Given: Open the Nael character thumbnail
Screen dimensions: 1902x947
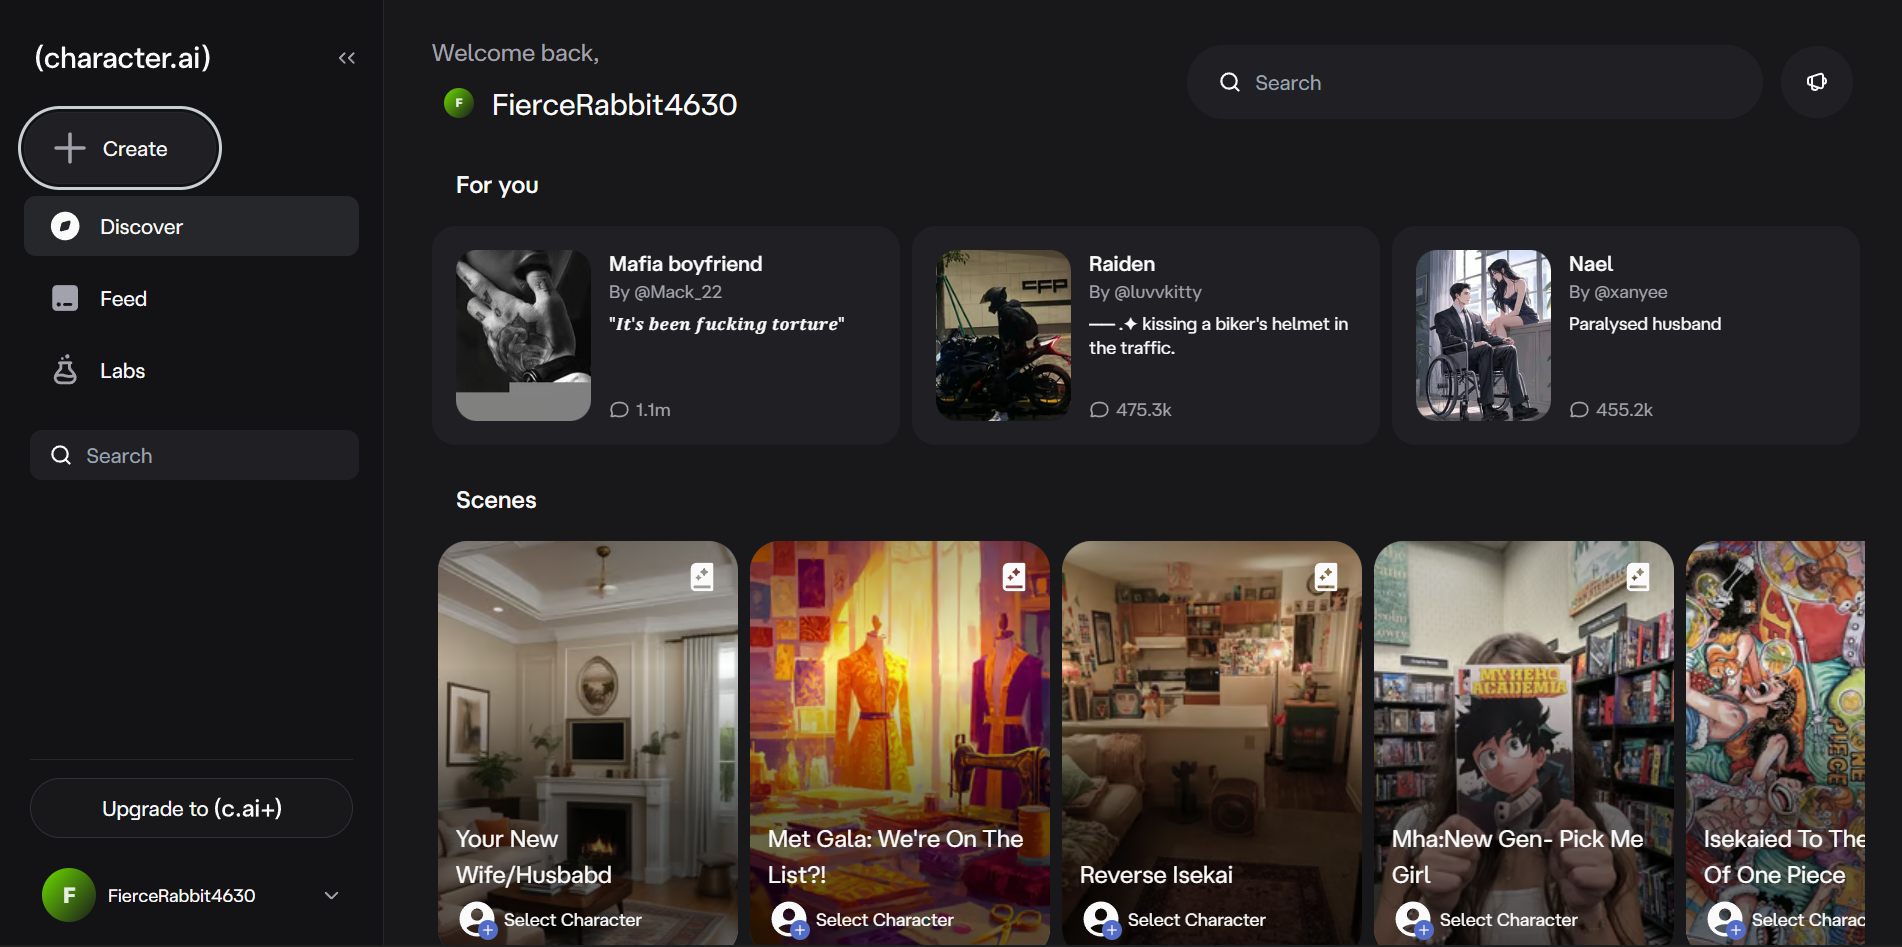Looking at the screenshot, I should coord(1483,335).
